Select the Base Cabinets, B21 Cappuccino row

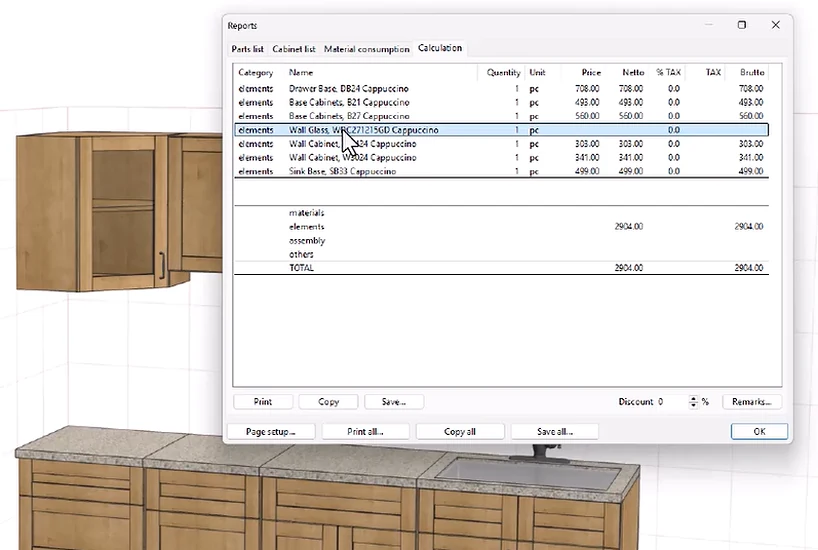pos(501,102)
